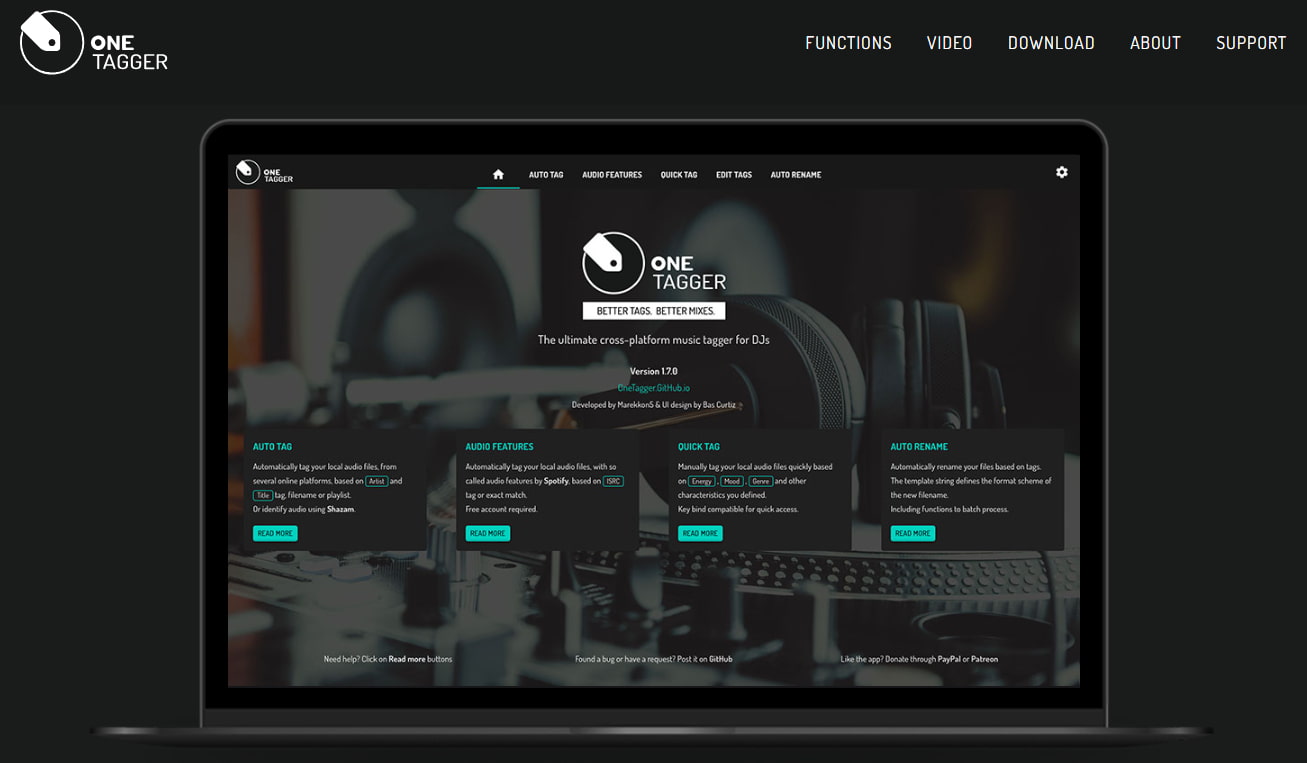1307x763 pixels.
Task: Click "Developed by Marekkon5" credit line
Action: click(x=654, y=405)
